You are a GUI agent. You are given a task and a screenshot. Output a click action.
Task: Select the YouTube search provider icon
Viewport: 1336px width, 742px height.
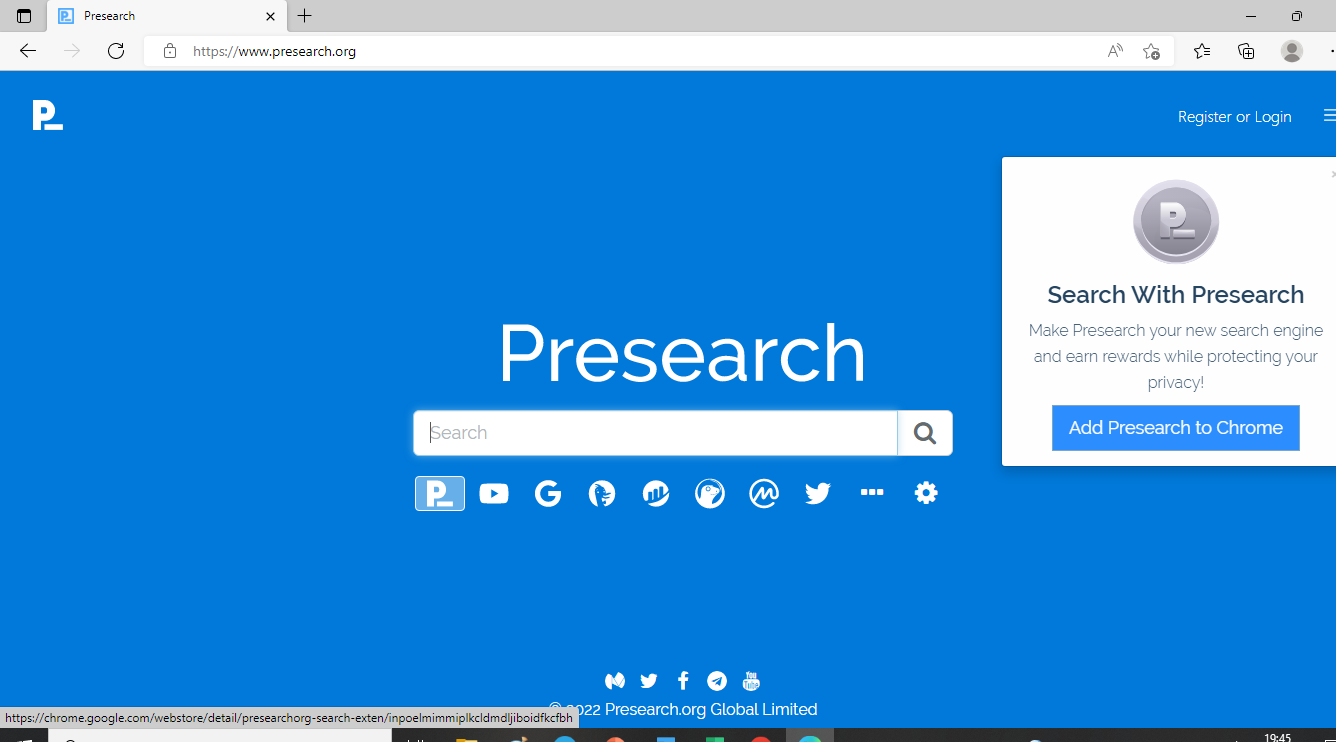494,493
